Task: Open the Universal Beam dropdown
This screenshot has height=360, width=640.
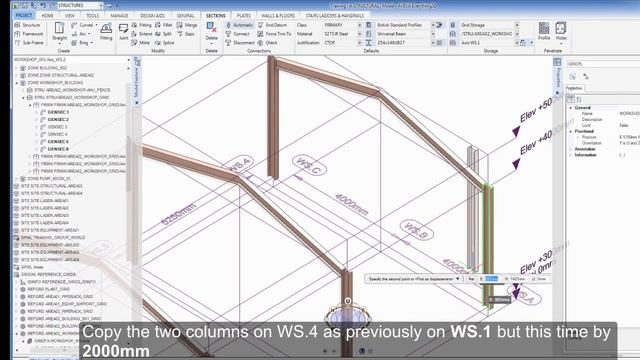Action: (x=433, y=34)
